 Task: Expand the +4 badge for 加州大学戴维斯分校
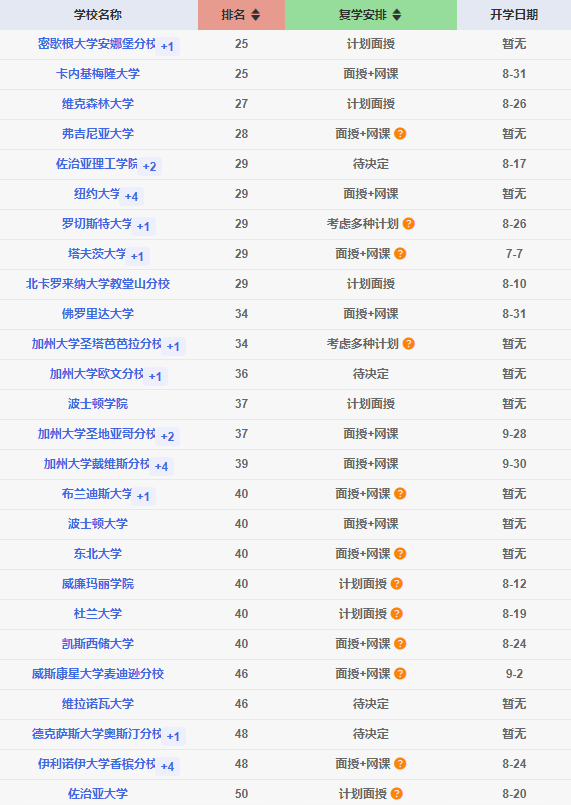(x=161, y=466)
